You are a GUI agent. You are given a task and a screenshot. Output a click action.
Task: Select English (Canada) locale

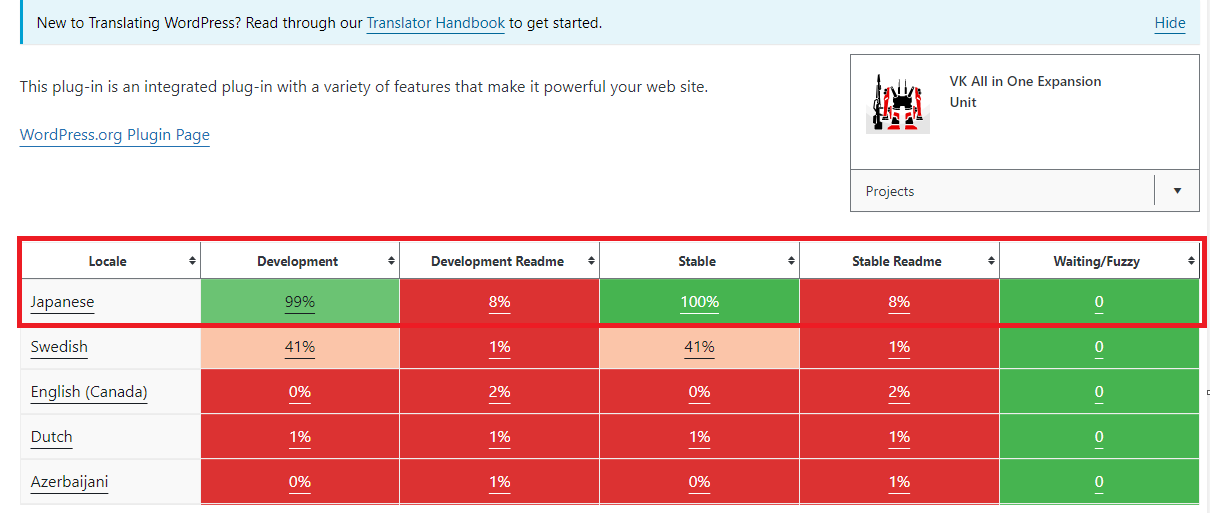(x=89, y=392)
